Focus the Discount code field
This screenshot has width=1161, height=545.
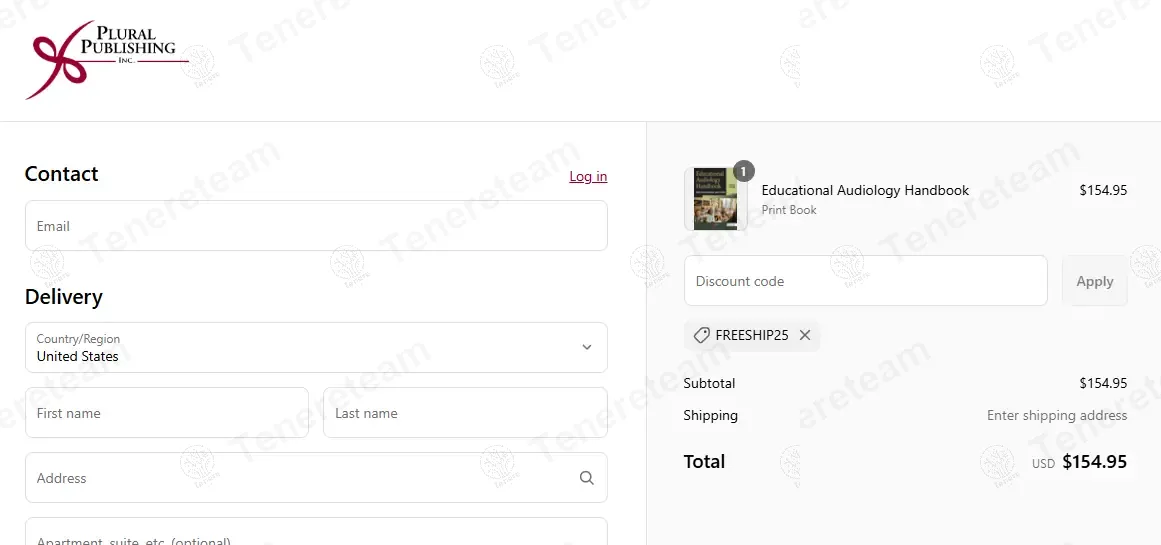[x=865, y=281]
